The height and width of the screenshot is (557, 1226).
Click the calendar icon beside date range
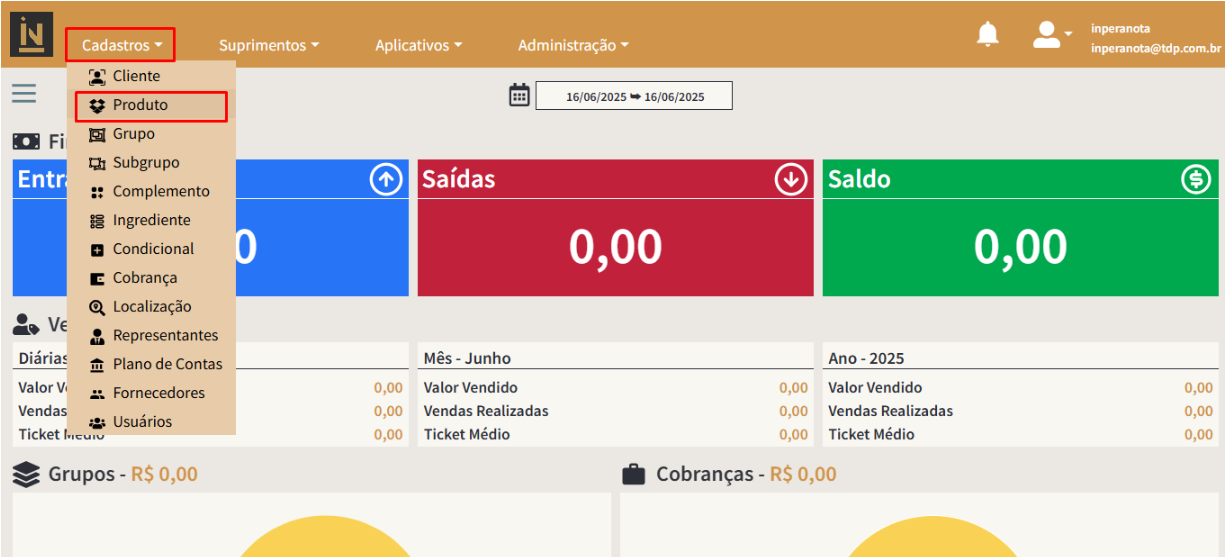pos(519,95)
